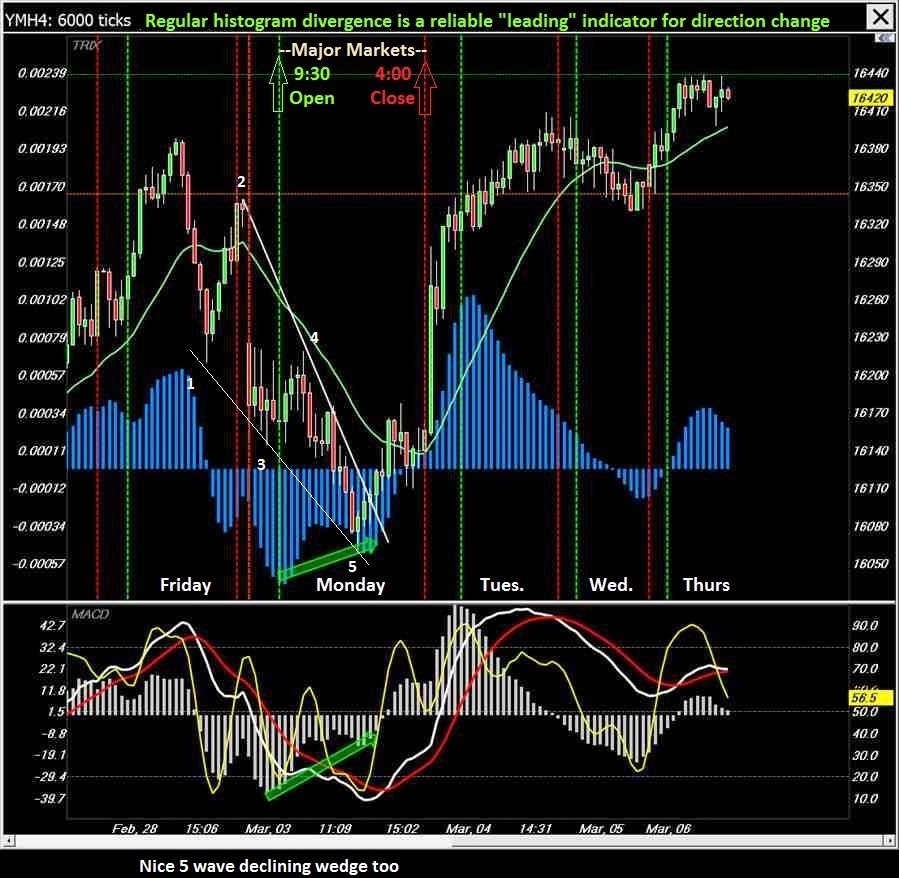Click the 'Friday' day label
This screenshot has height=878, width=899.
[x=186, y=585]
